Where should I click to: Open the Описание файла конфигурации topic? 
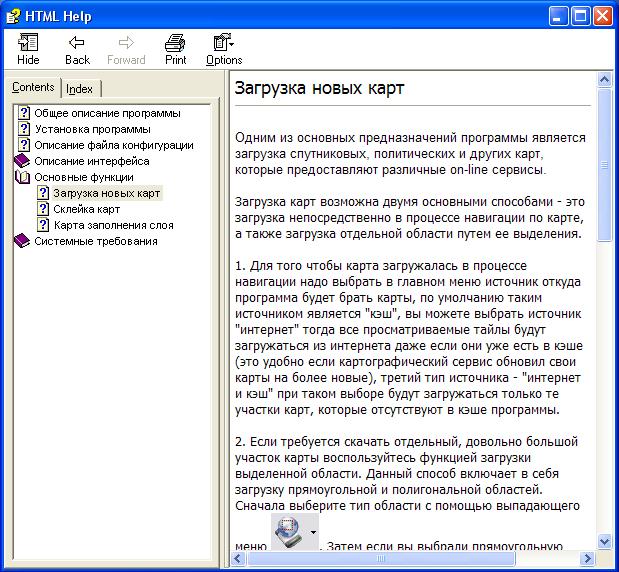pyautogui.click(x=114, y=145)
